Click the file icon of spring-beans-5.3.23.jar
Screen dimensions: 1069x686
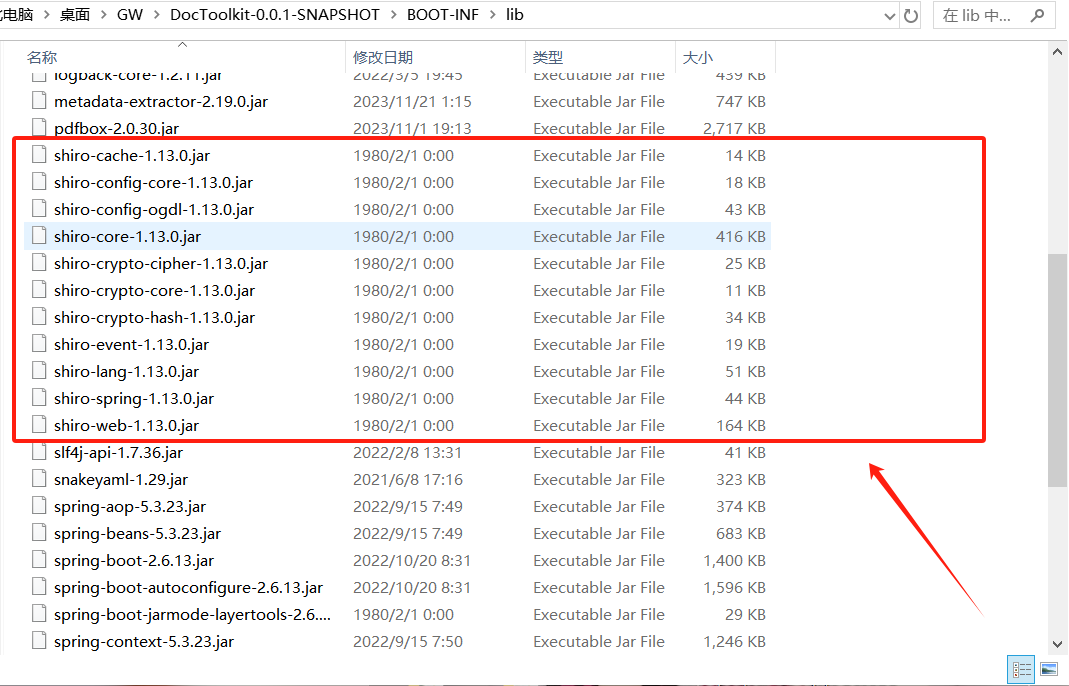(x=40, y=533)
